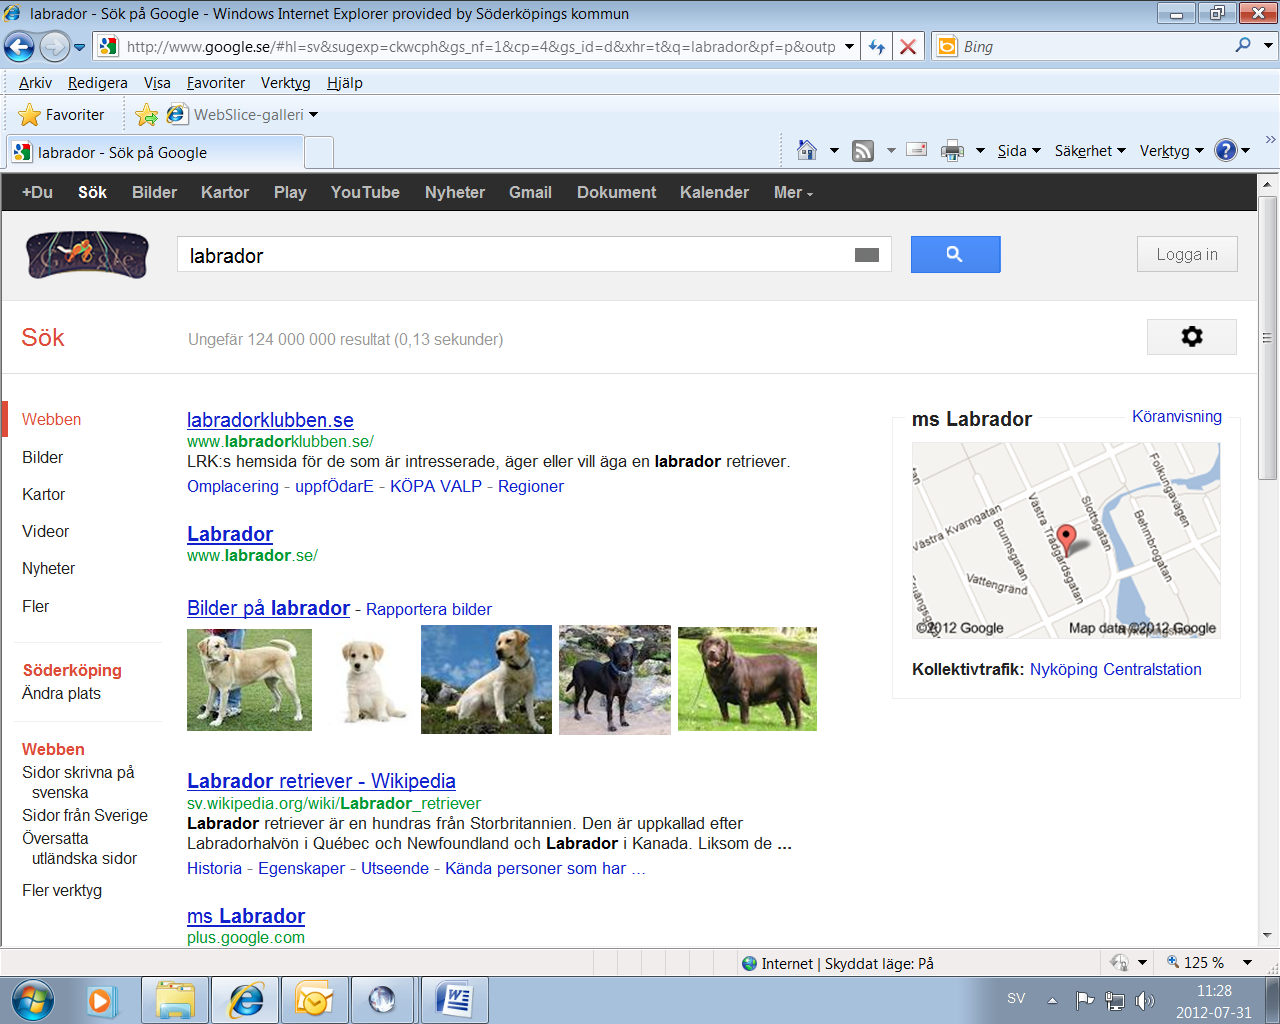The width and height of the screenshot is (1280, 1024).
Task: Open the Verktyg command bar dropdown
Action: 1172,151
